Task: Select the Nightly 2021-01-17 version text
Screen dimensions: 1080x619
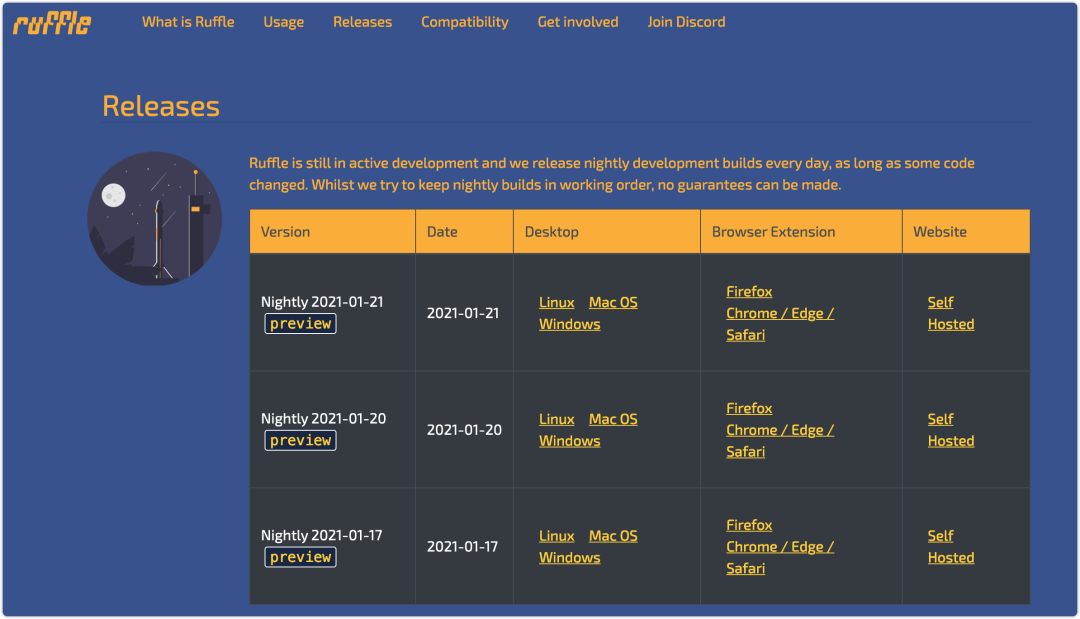Action: (322, 536)
